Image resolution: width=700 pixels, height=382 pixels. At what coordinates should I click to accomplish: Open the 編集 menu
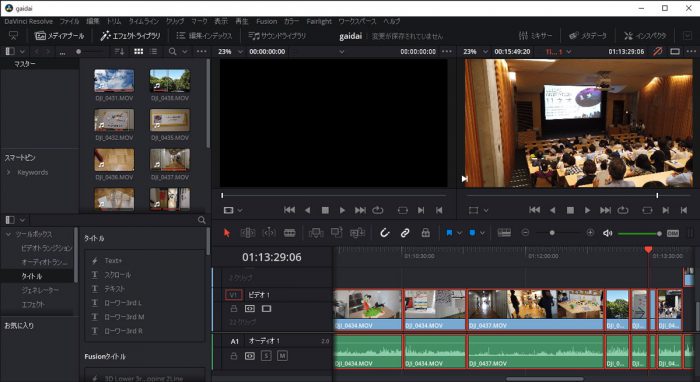(93, 21)
